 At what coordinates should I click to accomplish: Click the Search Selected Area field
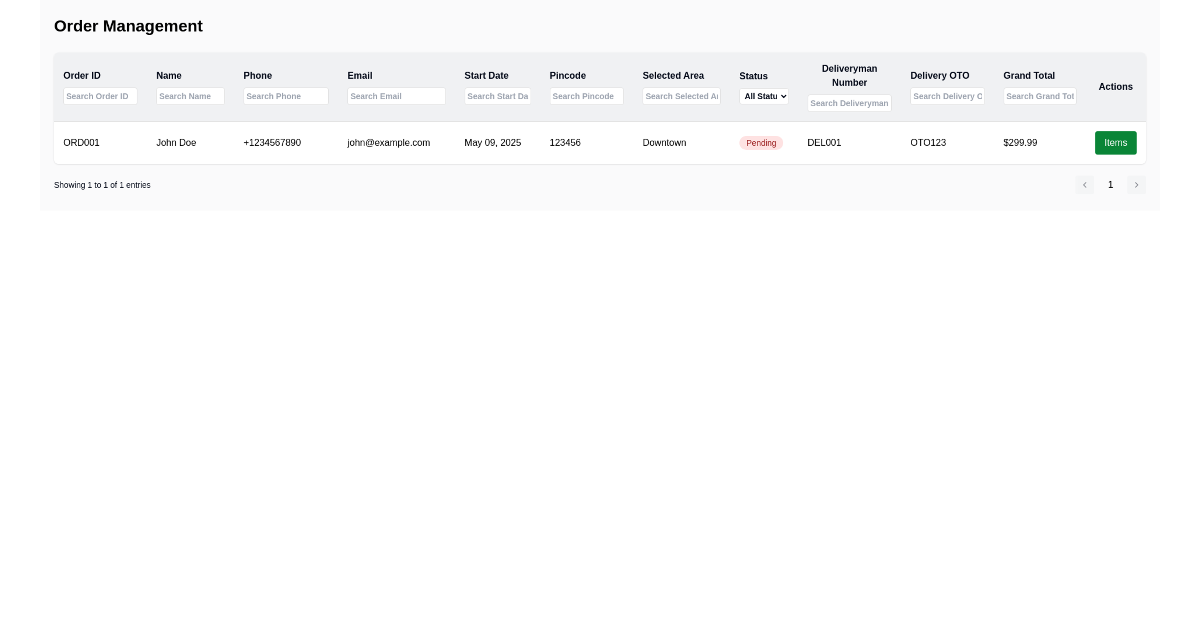click(x=681, y=96)
